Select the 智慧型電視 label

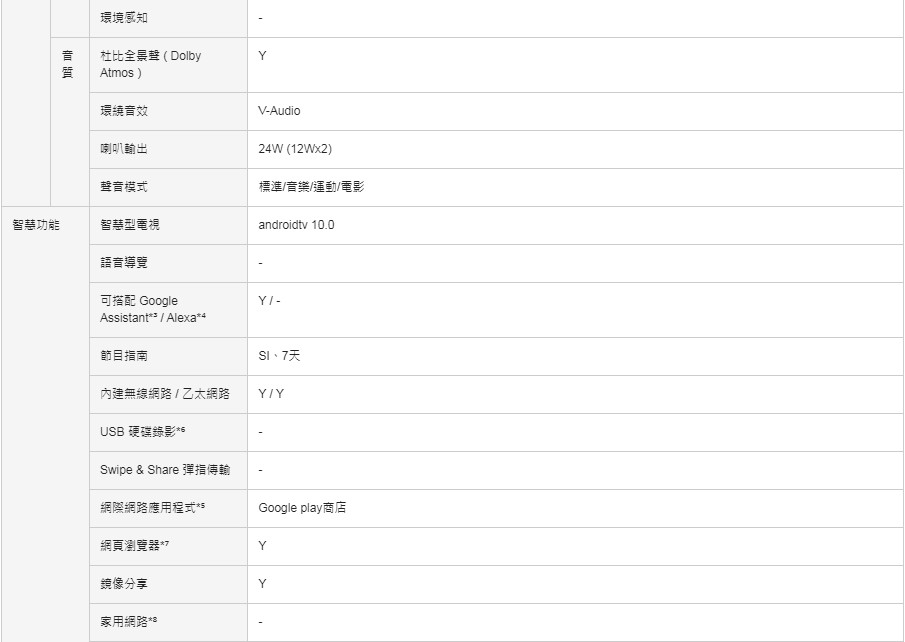coord(130,225)
